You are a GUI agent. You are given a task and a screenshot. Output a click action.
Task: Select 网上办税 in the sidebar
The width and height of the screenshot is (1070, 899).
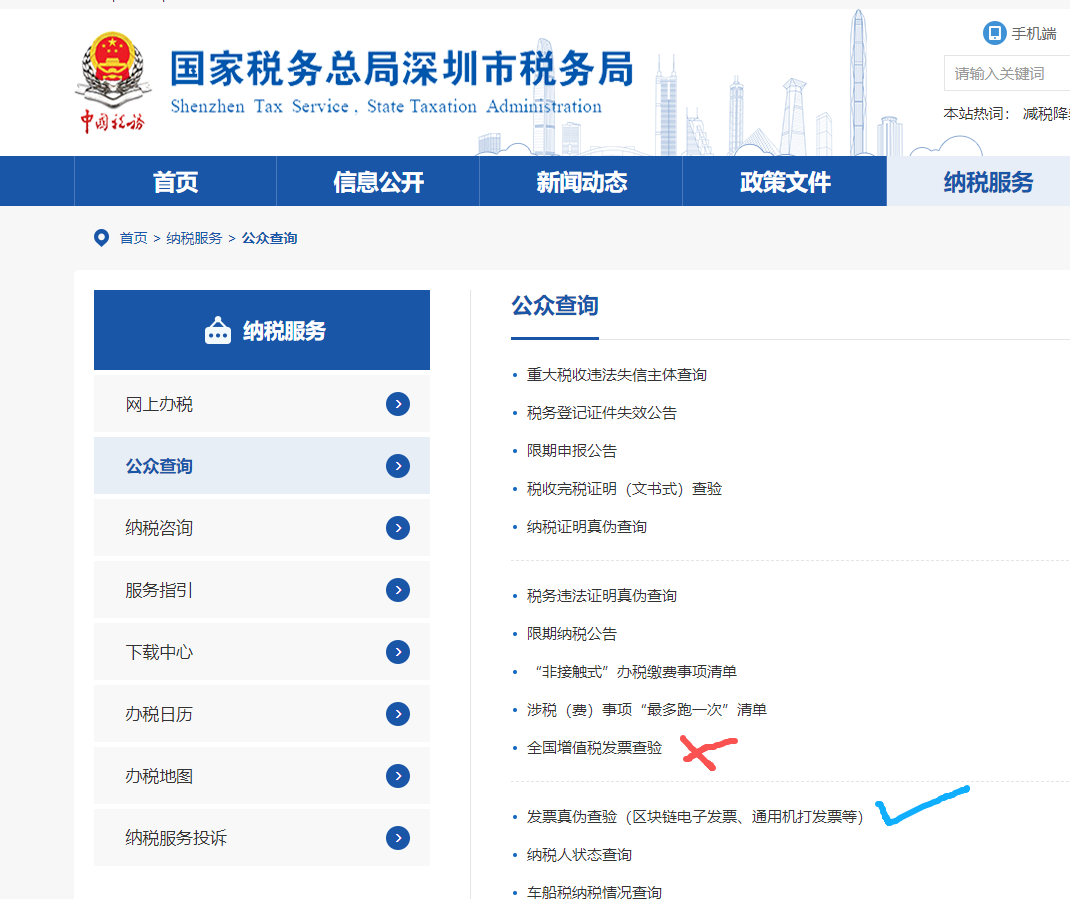pos(262,404)
